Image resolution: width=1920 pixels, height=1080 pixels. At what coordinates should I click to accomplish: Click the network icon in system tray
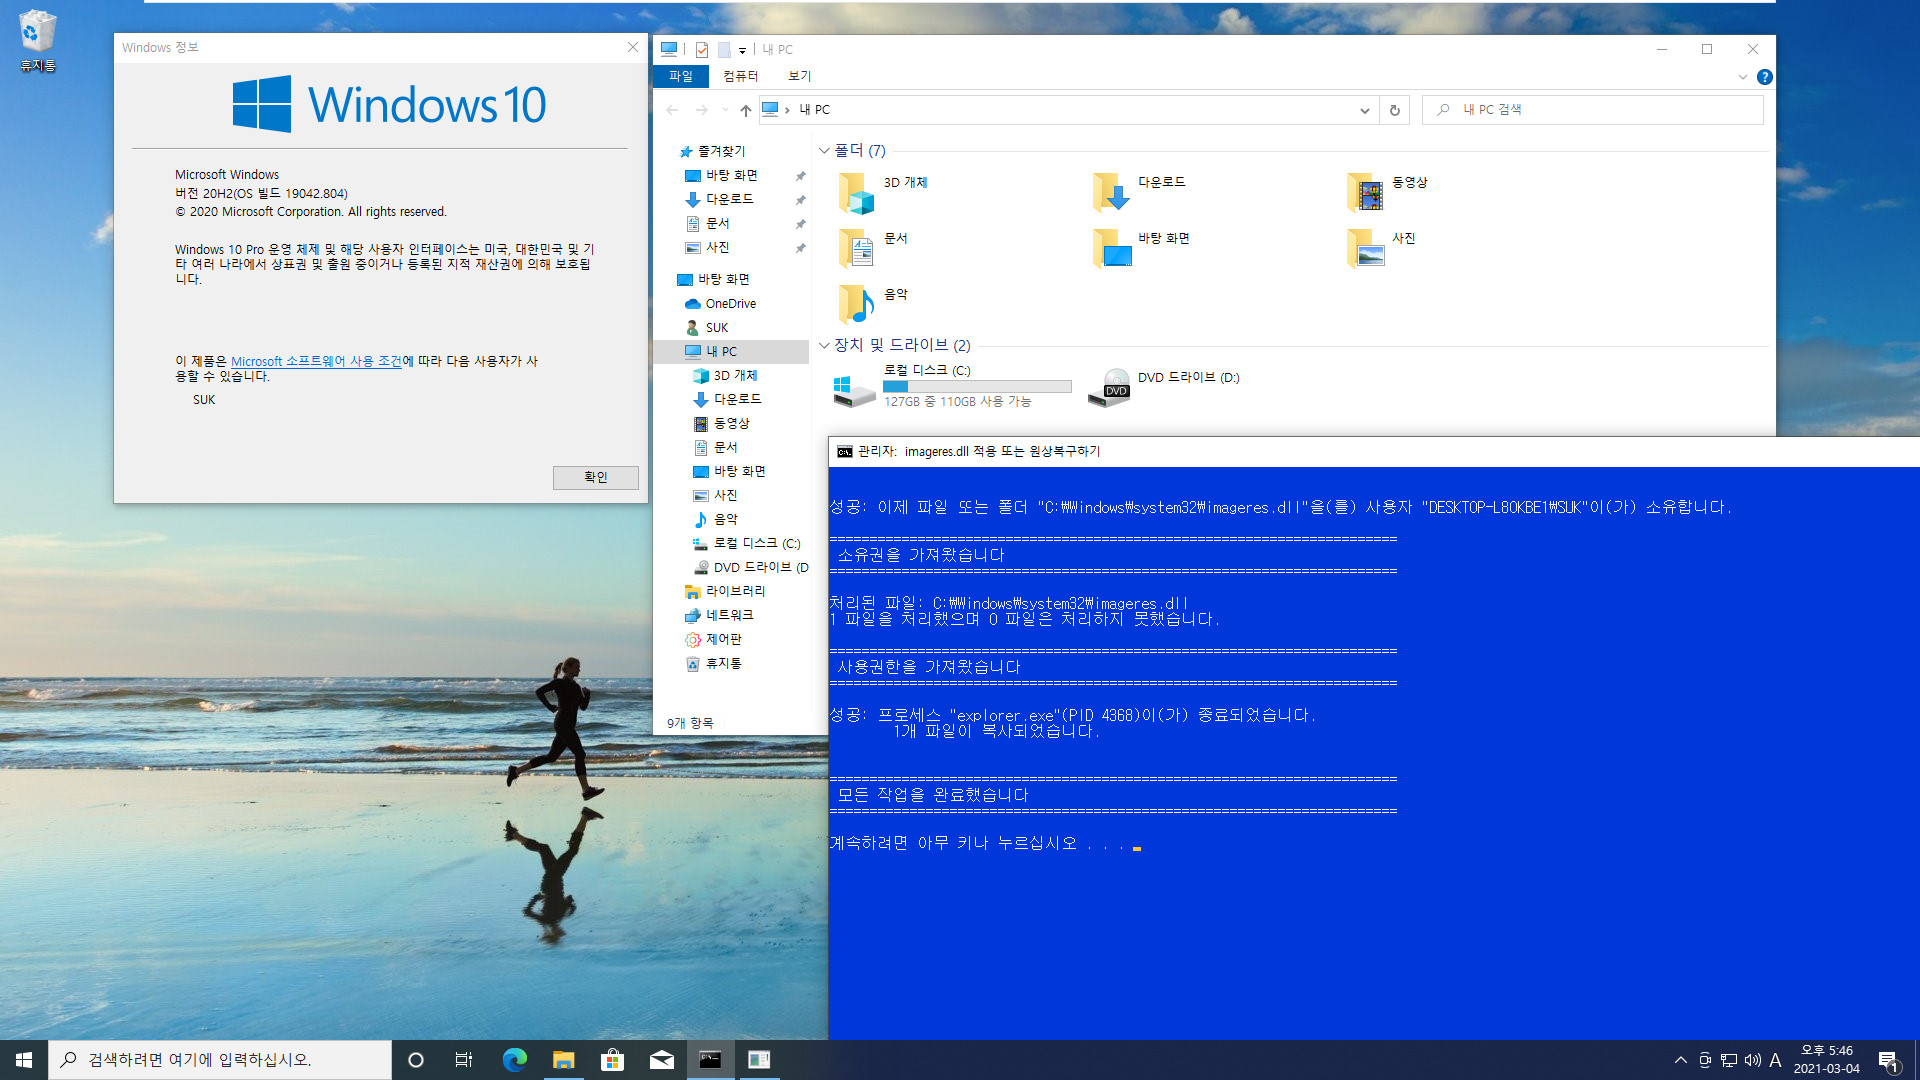(1728, 1060)
